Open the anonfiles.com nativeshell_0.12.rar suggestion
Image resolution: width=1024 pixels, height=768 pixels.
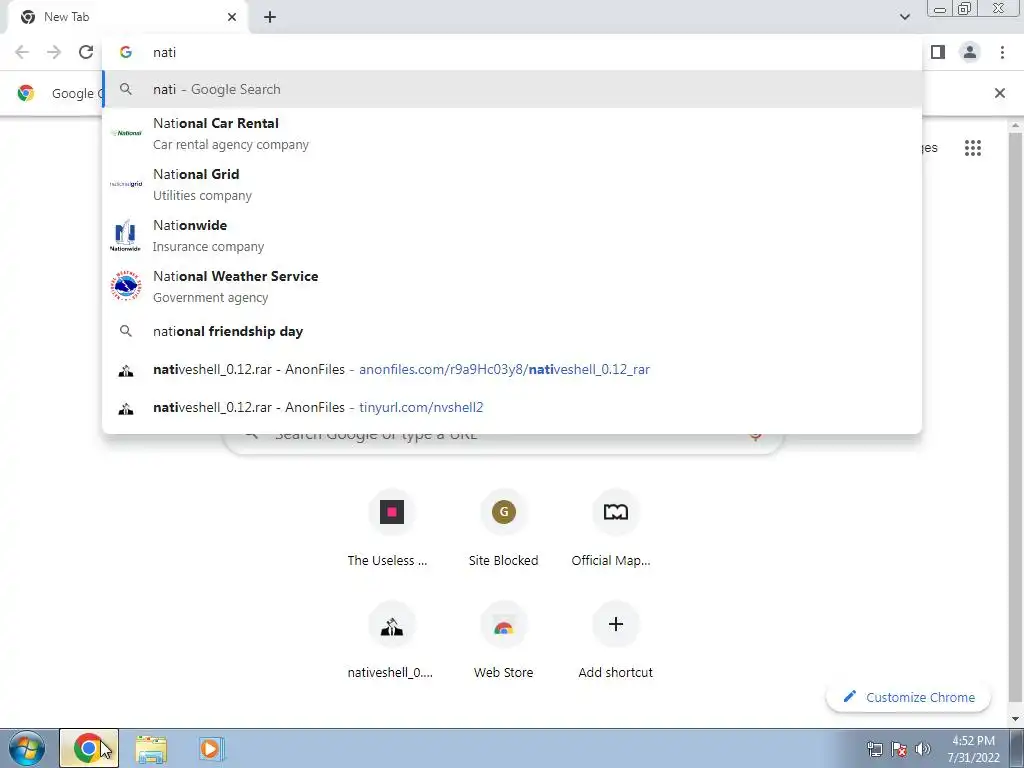pos(512,369)
